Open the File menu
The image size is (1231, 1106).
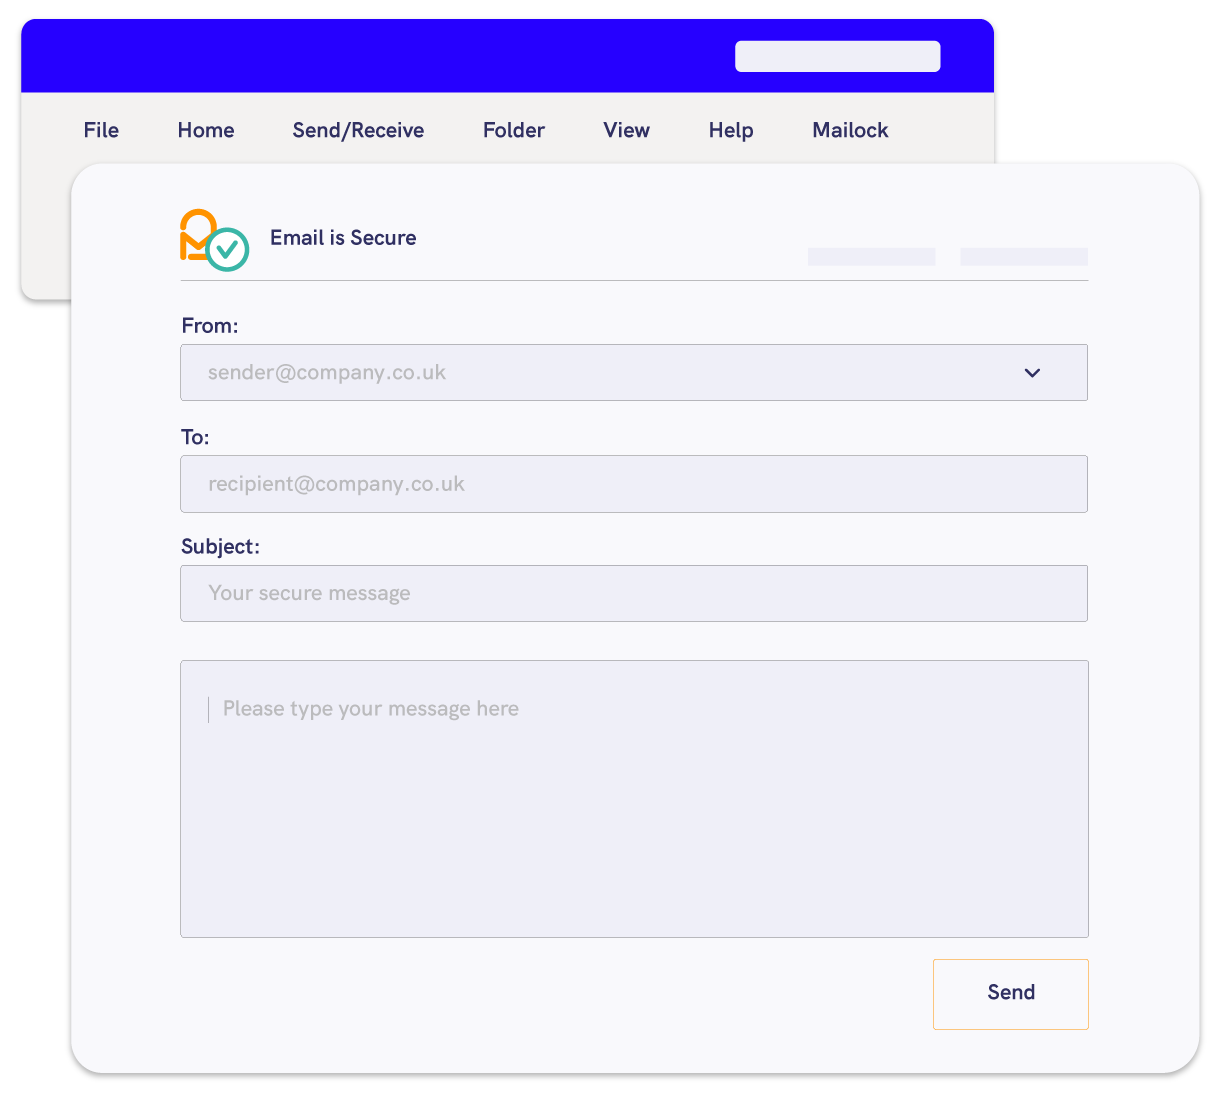100,130
